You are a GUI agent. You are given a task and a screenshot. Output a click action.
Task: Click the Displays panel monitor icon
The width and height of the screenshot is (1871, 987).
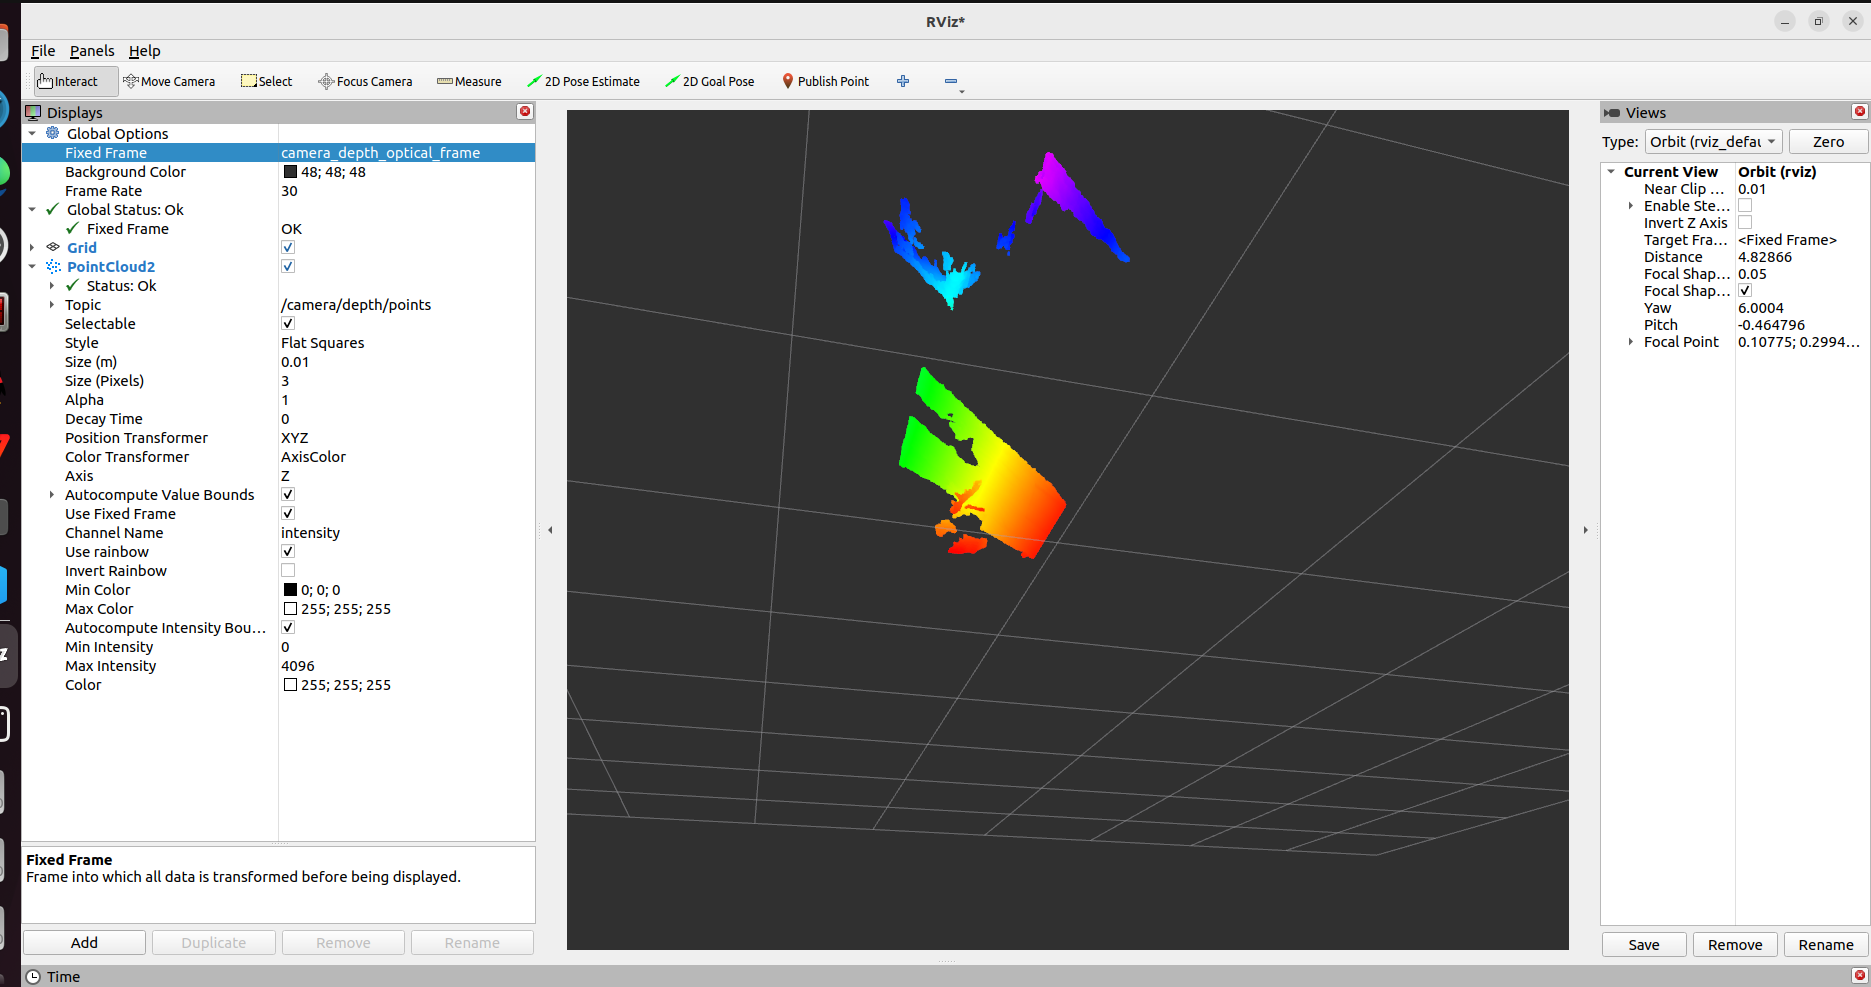(x=33, y=112)
